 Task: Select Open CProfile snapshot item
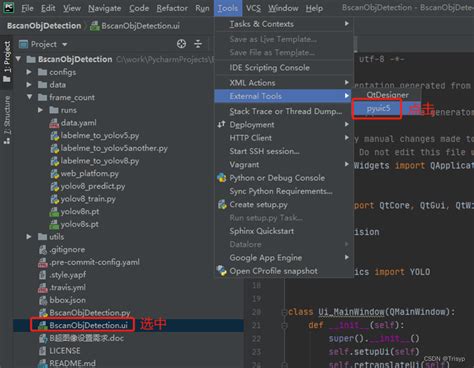click(x=273, y=271)
